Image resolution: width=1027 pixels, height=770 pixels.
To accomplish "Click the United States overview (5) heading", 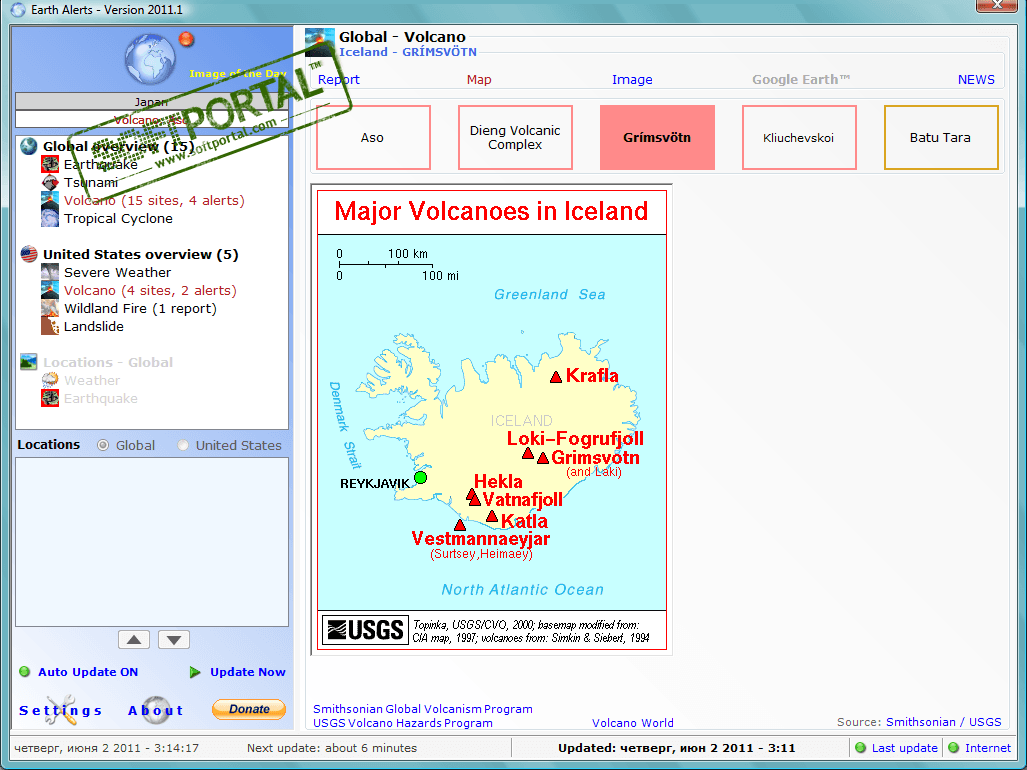I will pyautogui.click(x=141, y=254).
